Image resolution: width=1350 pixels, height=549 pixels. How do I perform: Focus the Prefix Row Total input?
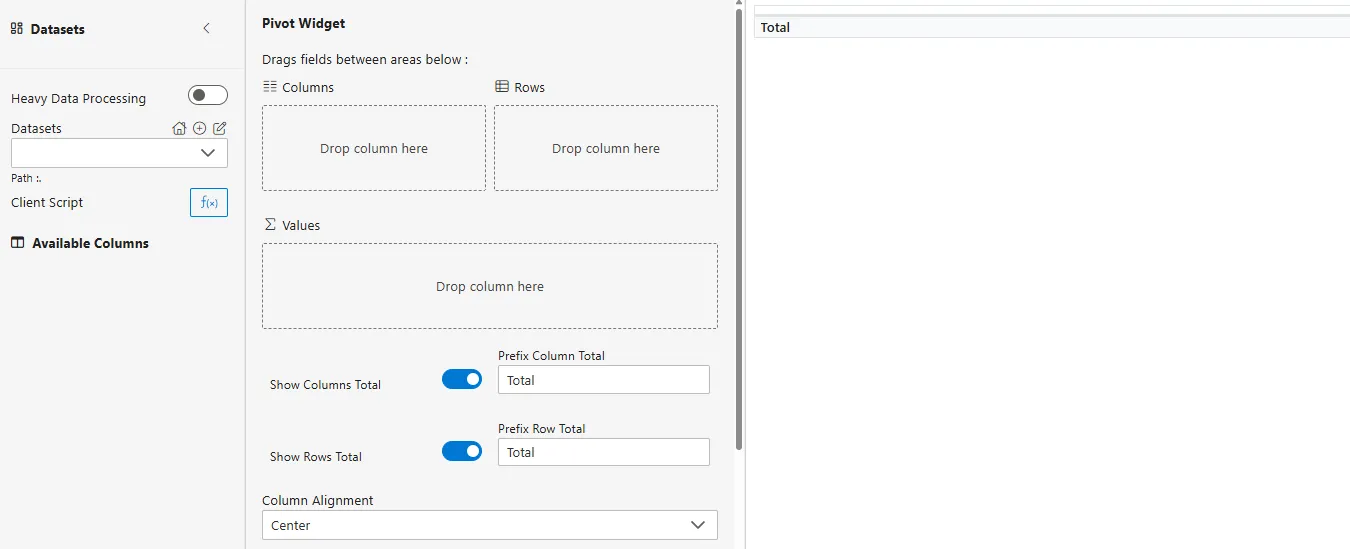click(603, 452)
